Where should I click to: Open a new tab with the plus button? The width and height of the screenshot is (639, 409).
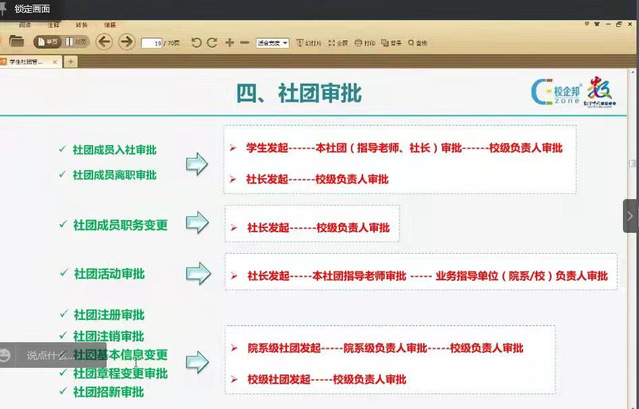click(x=71, y=62)
